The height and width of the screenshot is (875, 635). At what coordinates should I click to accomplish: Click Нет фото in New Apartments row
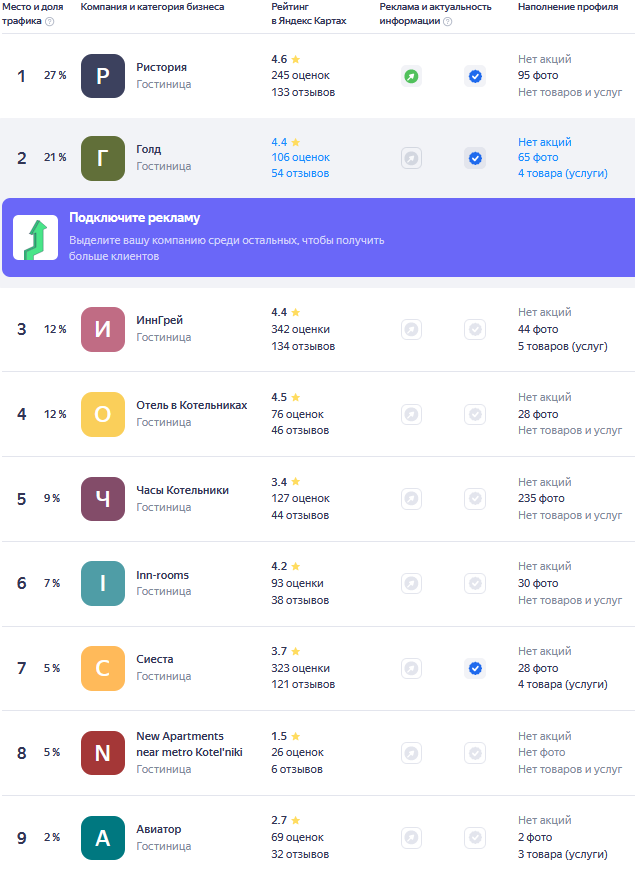click(x=541, y=753)
